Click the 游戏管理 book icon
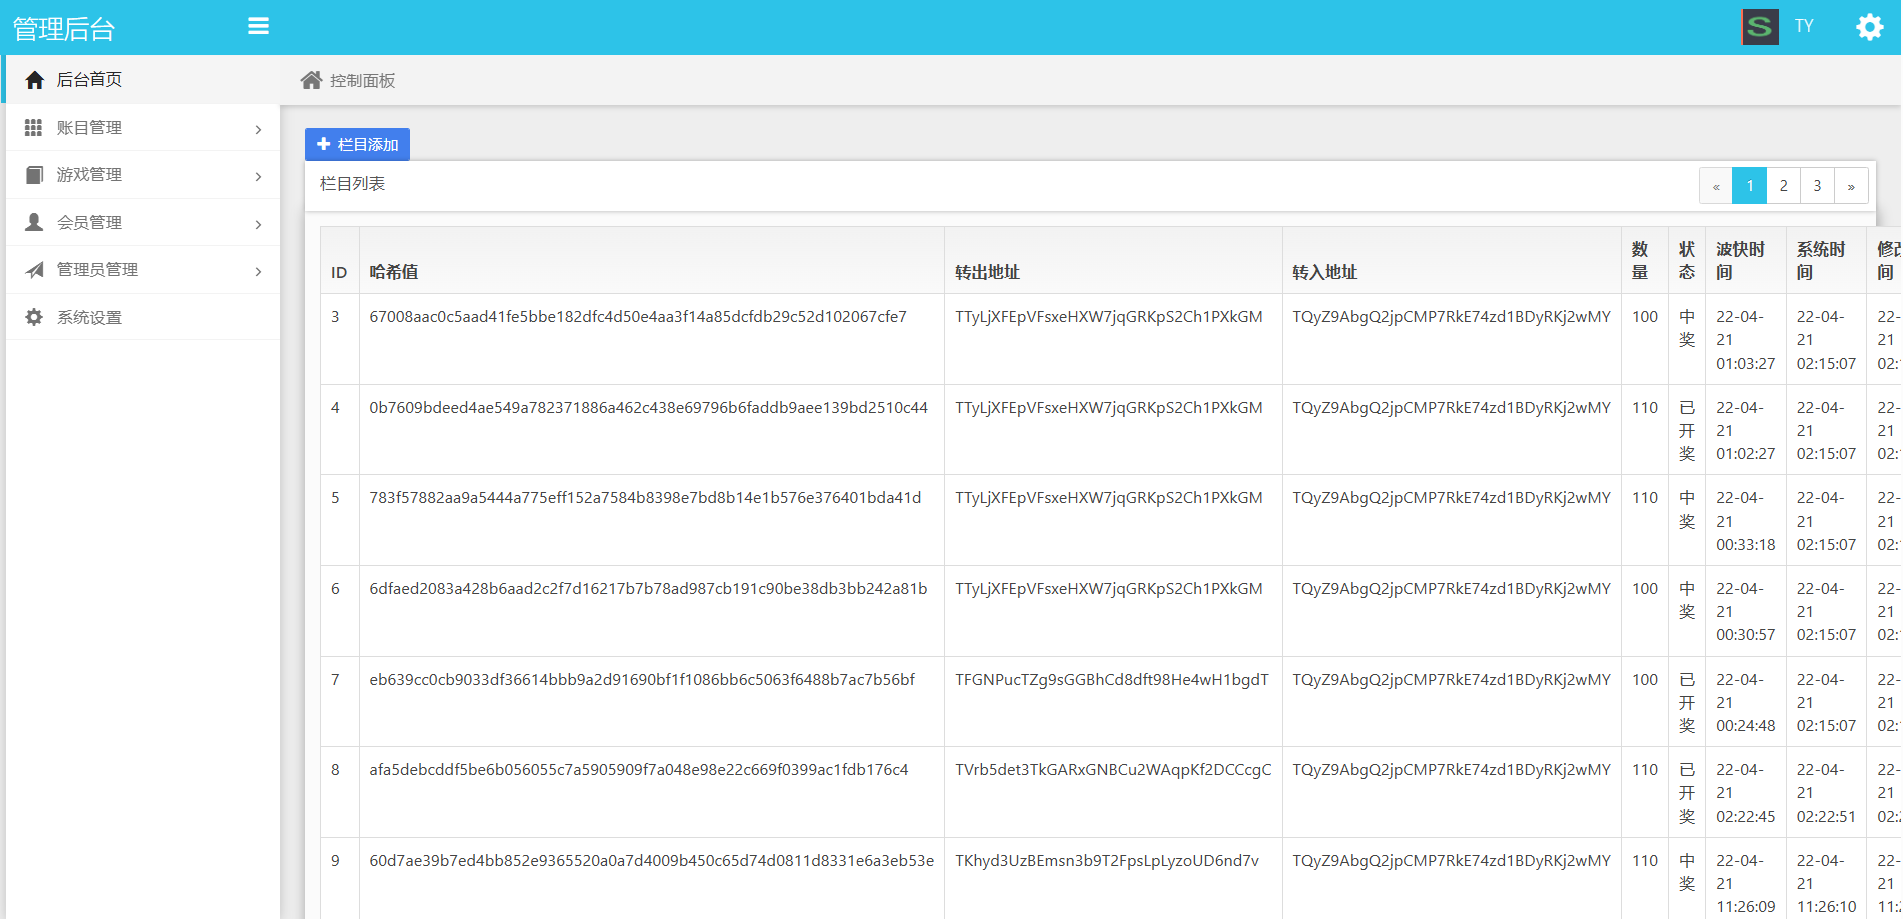Image resolution: width=1903 pixels, height=919 pixels. click(x=34, y=175)
